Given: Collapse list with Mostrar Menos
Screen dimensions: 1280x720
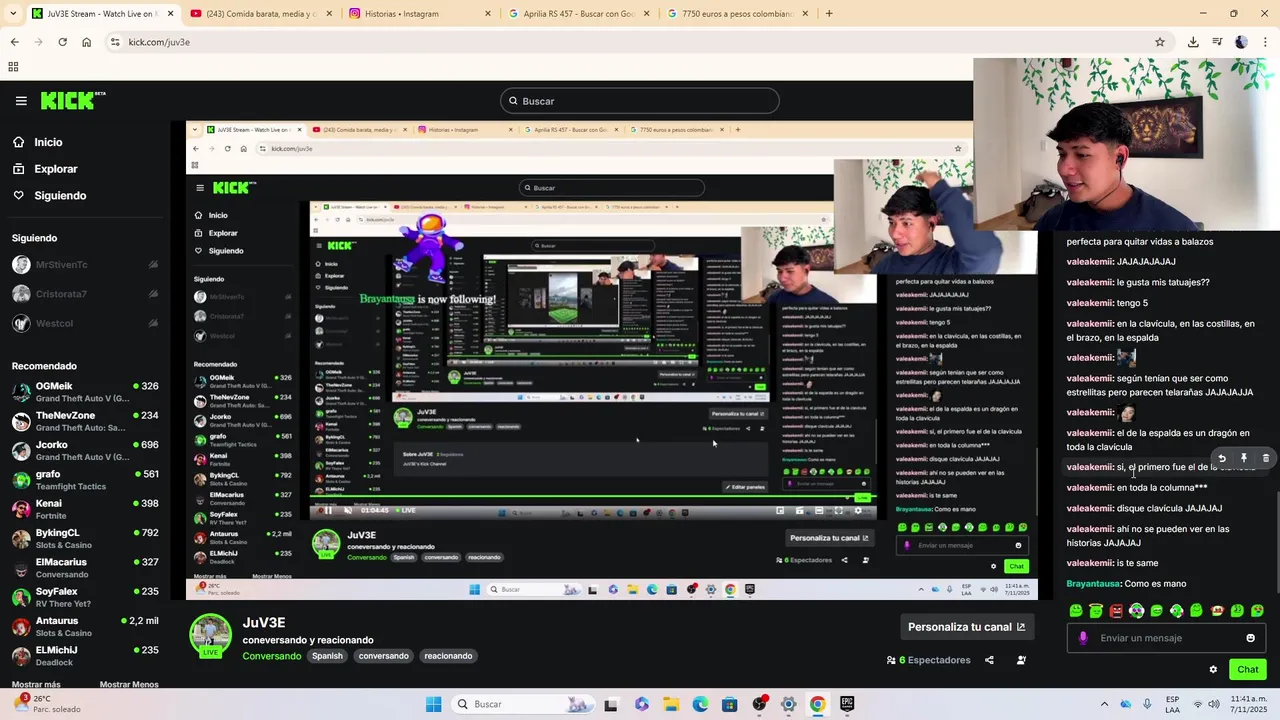Looking at the screenshot, I should tap(129, 684).
